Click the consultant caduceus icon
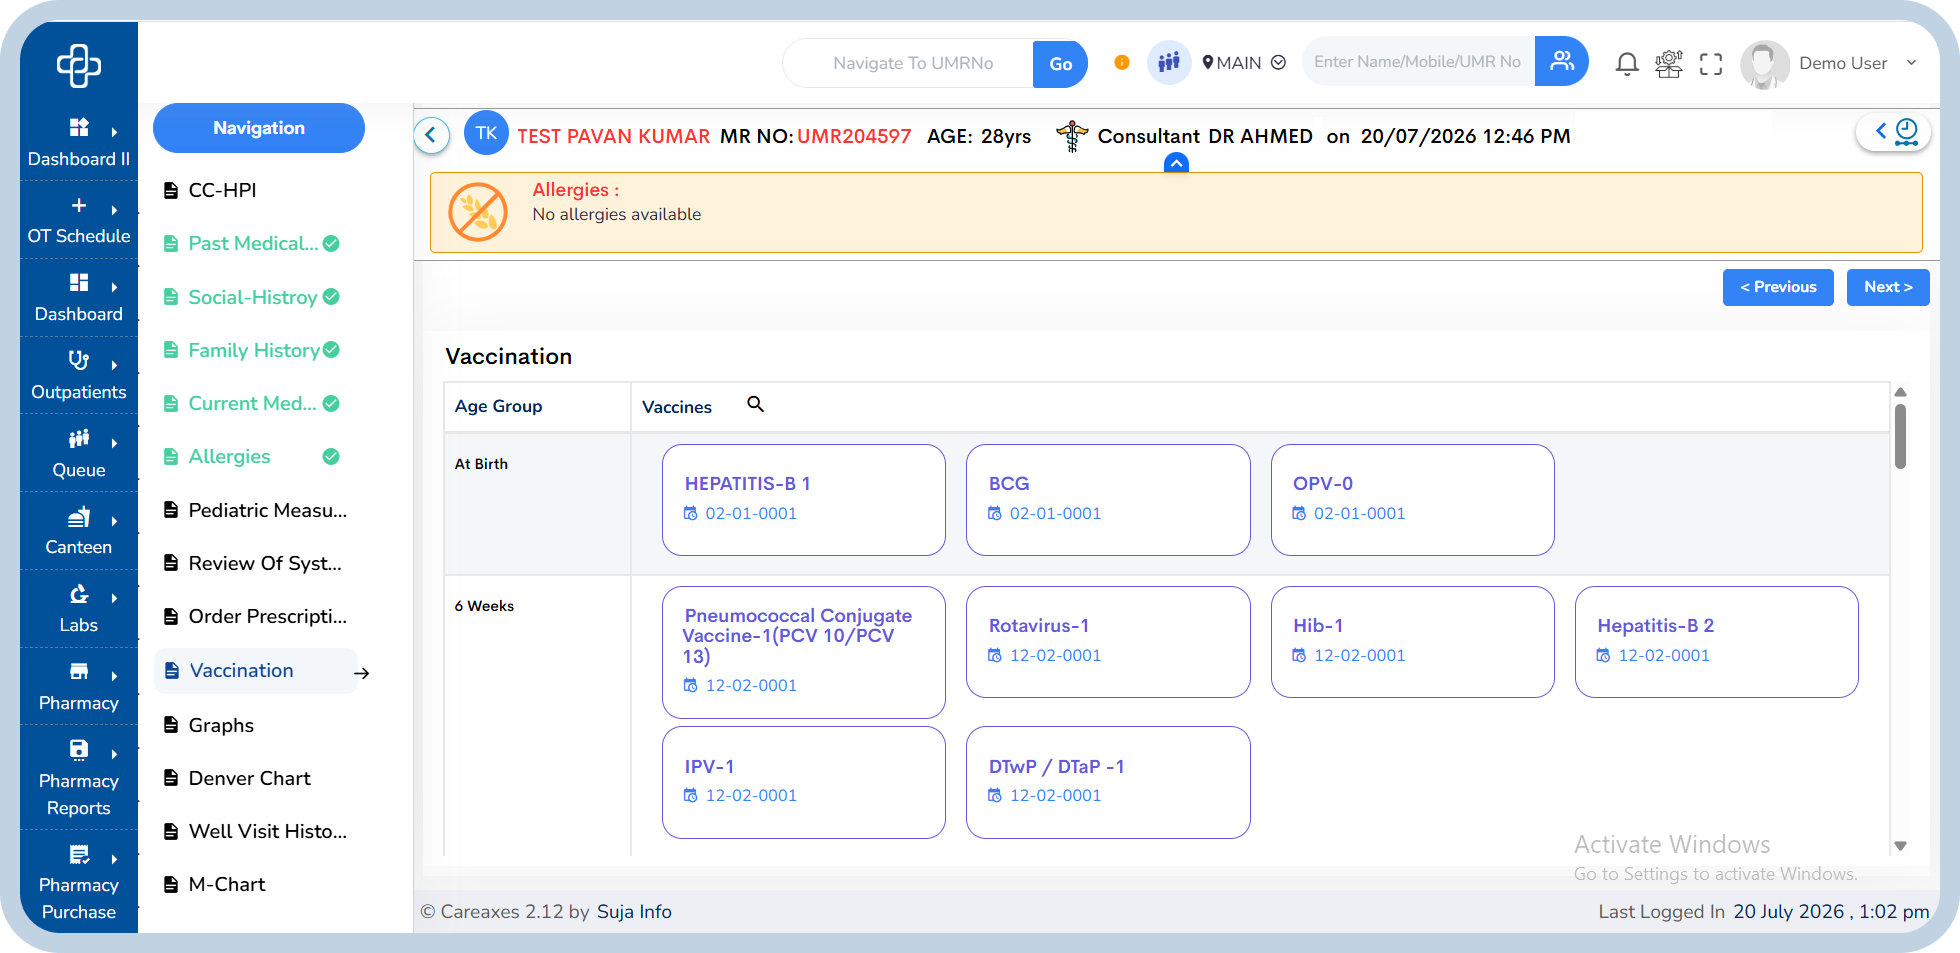The image size is (1960, 953). pyautogui.click(x=1072, y=136)
